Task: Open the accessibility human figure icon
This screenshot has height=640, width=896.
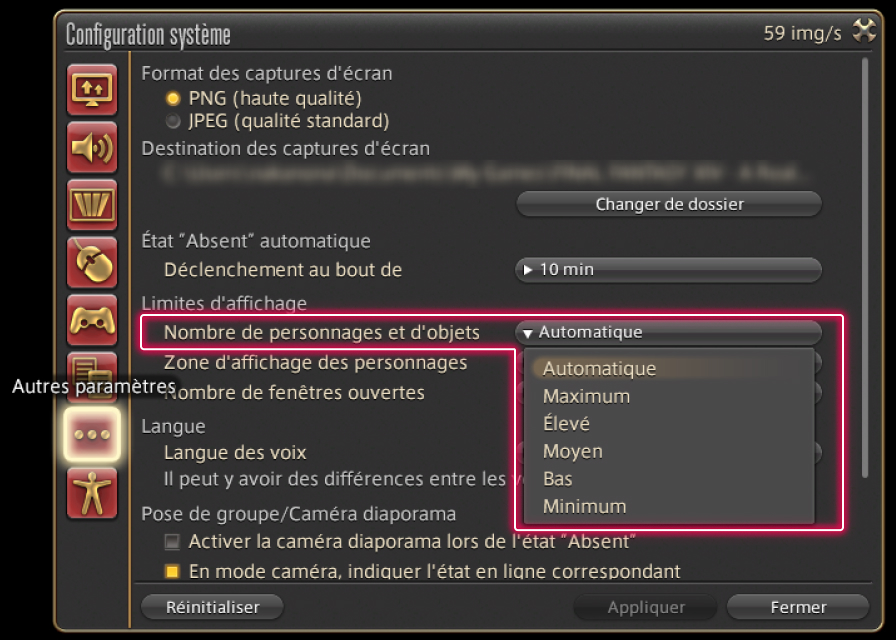Action: point(92,493)
